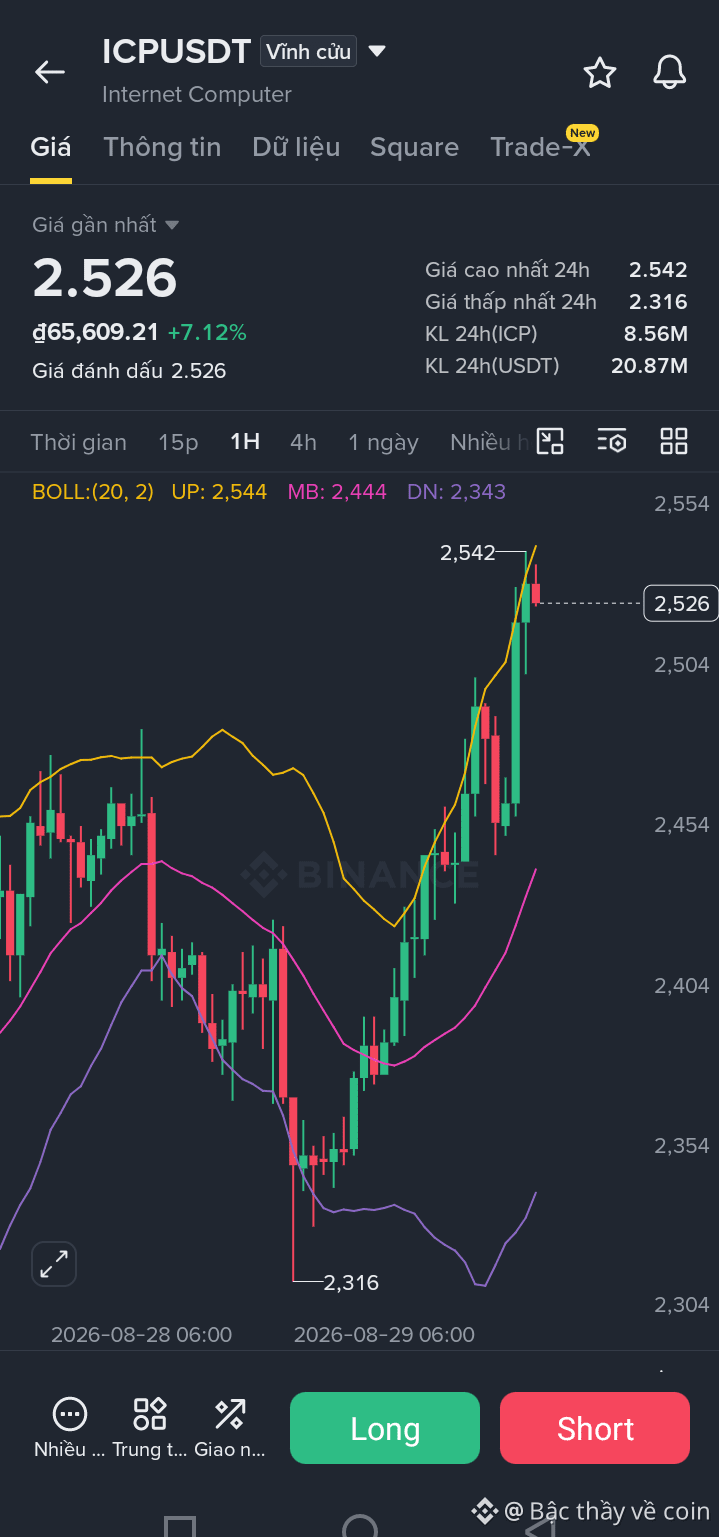Tap the green Long button

tap(385, 1428)
